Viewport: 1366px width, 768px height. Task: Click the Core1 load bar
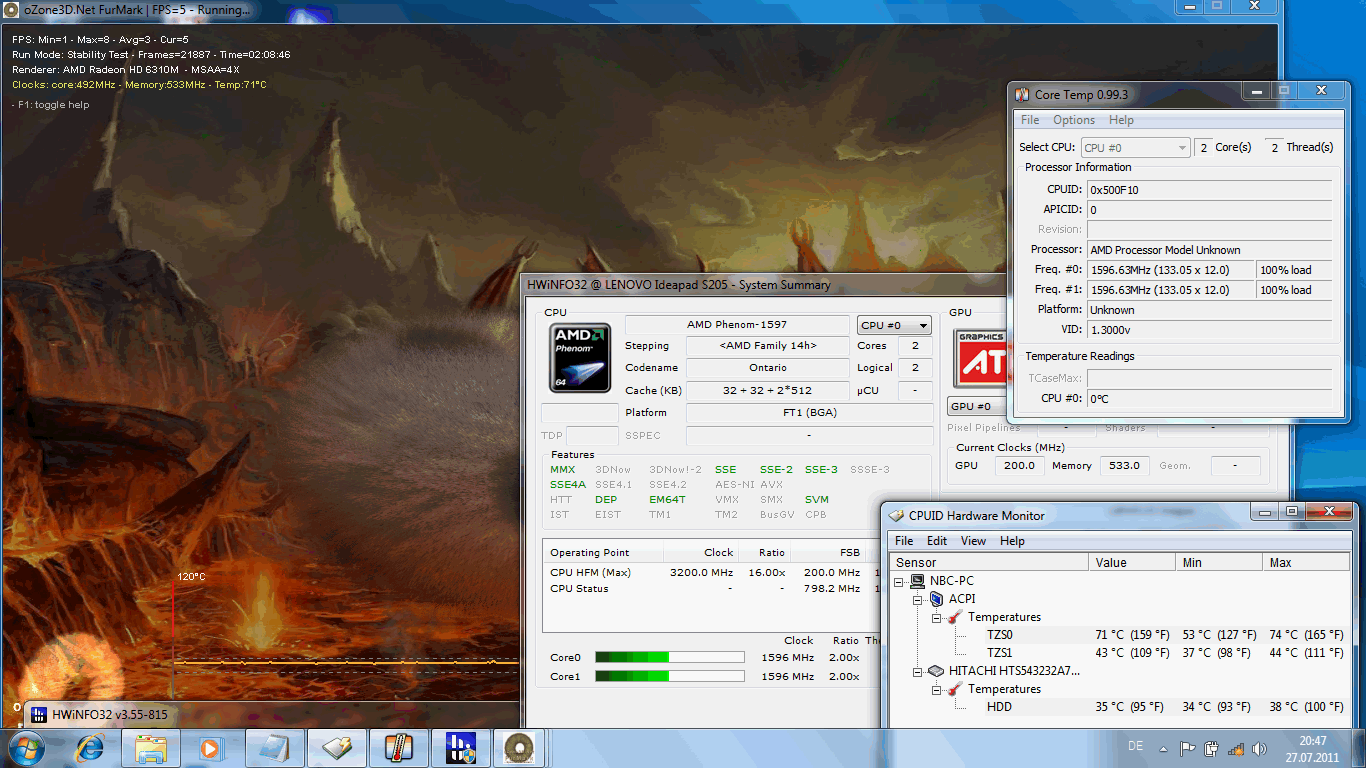pyautogui.click(x=670, y=676)
